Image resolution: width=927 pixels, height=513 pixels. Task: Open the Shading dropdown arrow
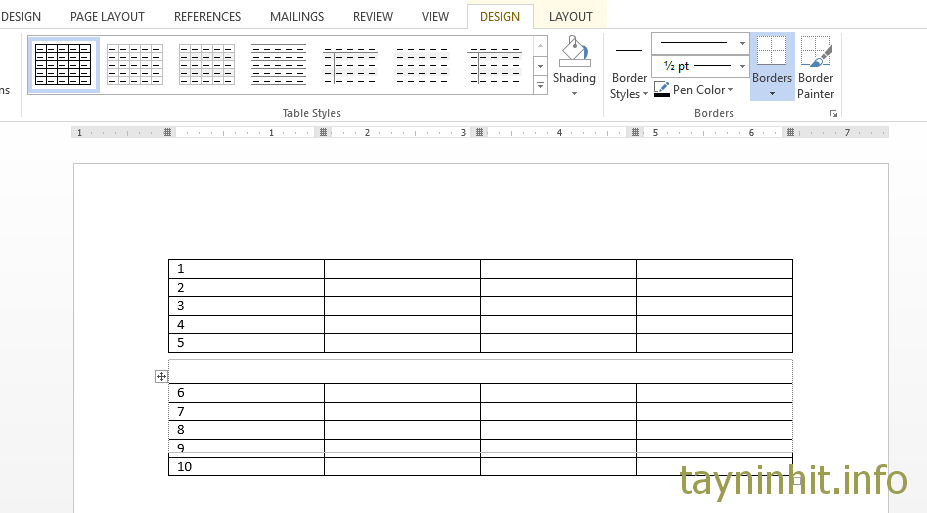tap(574, 94)
